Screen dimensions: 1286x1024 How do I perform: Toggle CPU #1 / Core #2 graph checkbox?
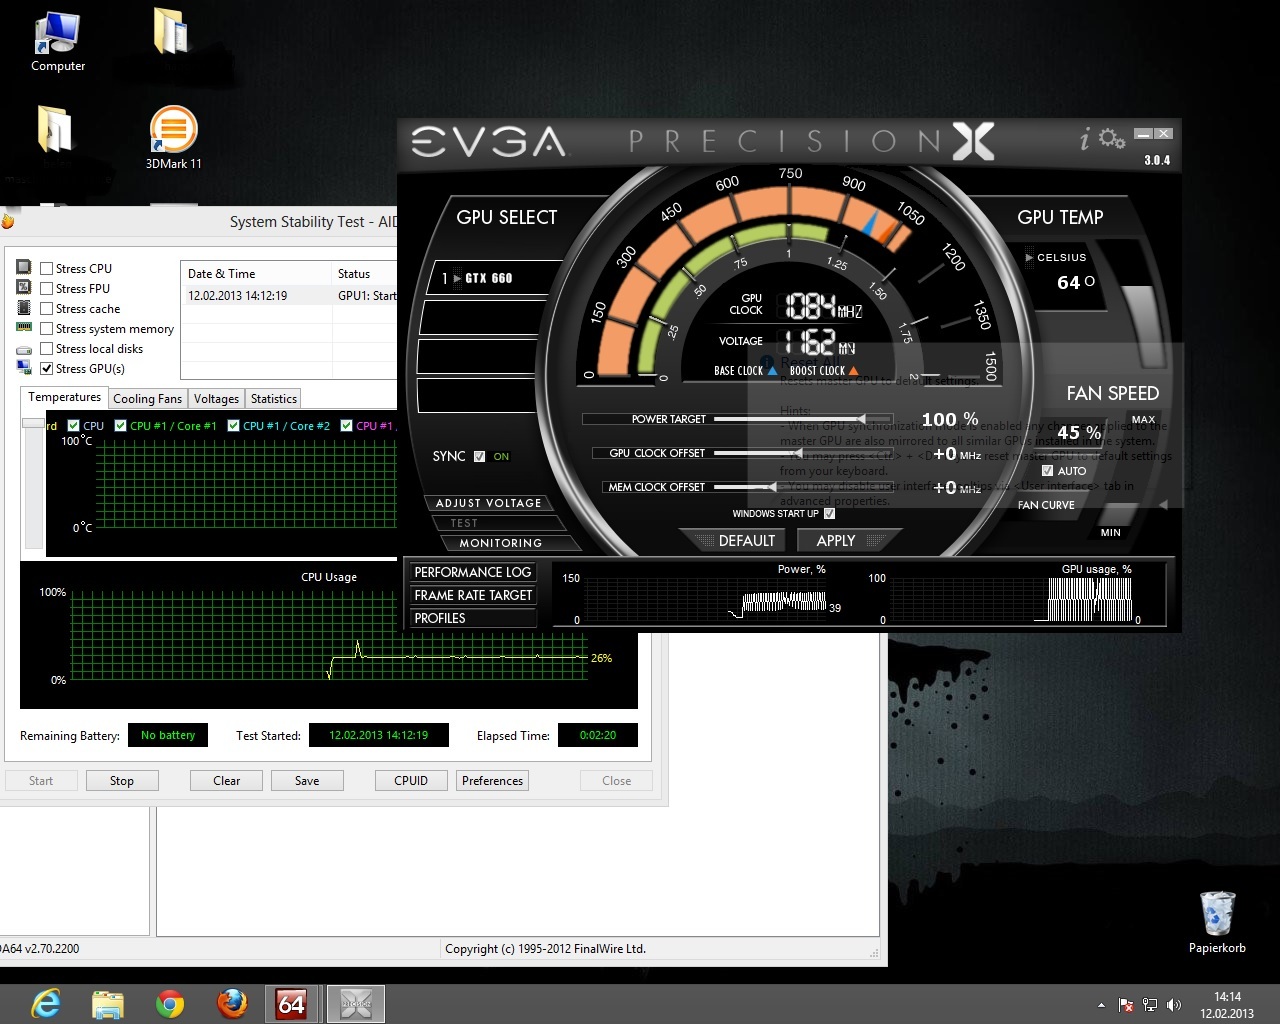(x=233, y=425)
